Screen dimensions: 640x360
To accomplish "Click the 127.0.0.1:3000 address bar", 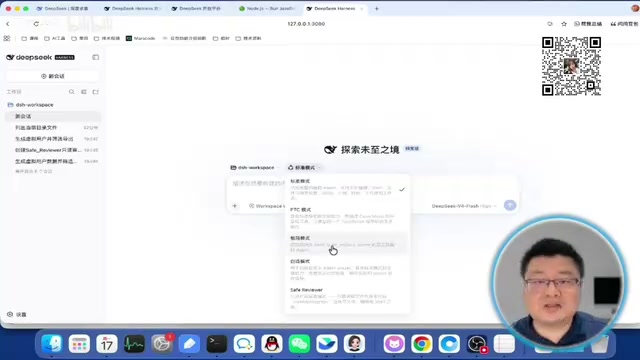I will point(306,24).
